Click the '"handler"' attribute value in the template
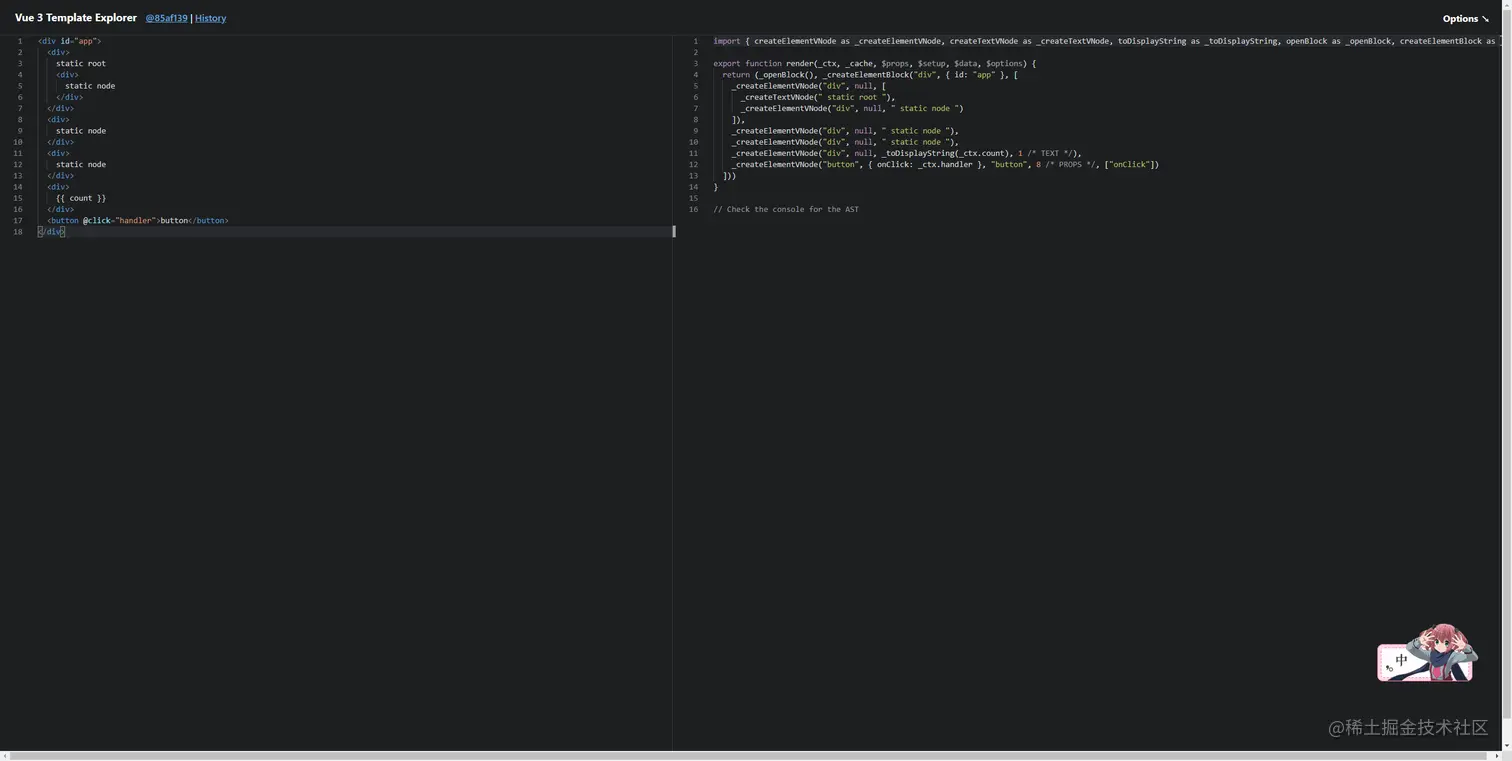This screenshot has width=1512, height=761. point(136,220)
